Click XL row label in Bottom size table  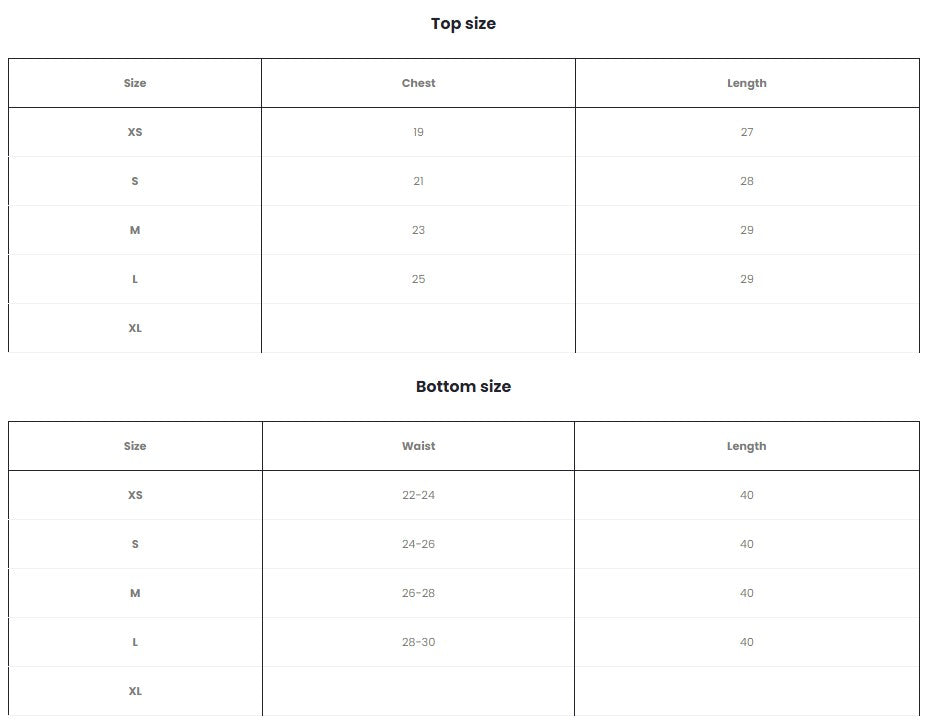[135, 691]
